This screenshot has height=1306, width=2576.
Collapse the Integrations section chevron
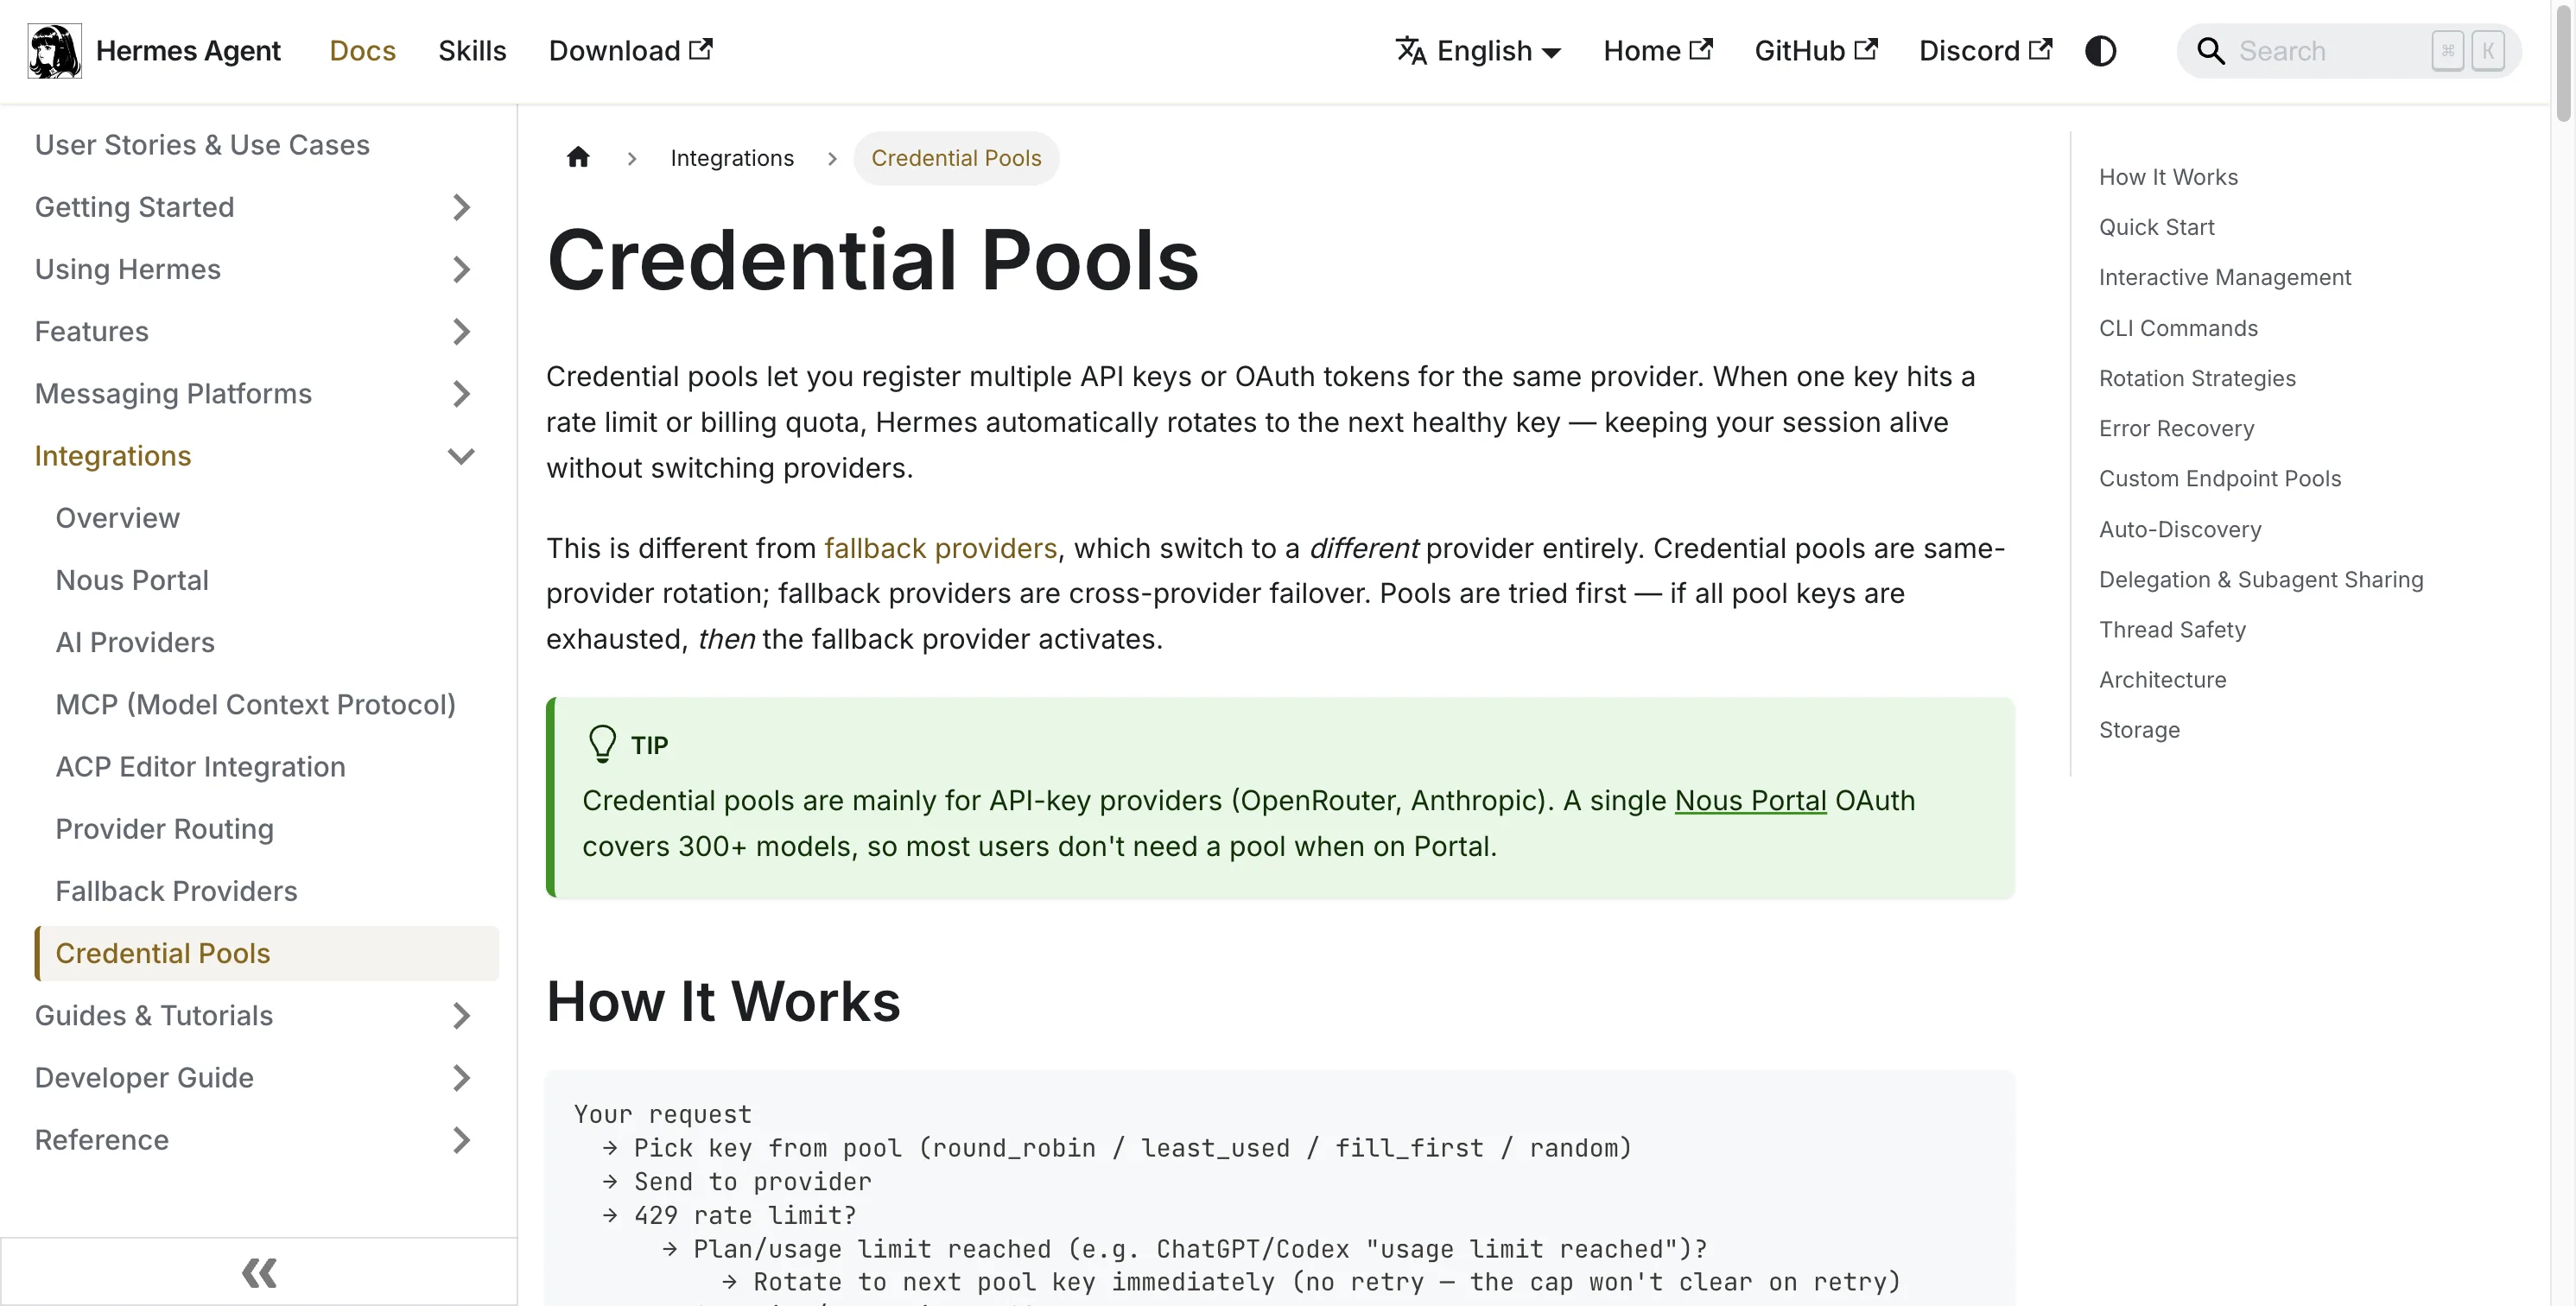pyautogui.click(x=461, y=456)
